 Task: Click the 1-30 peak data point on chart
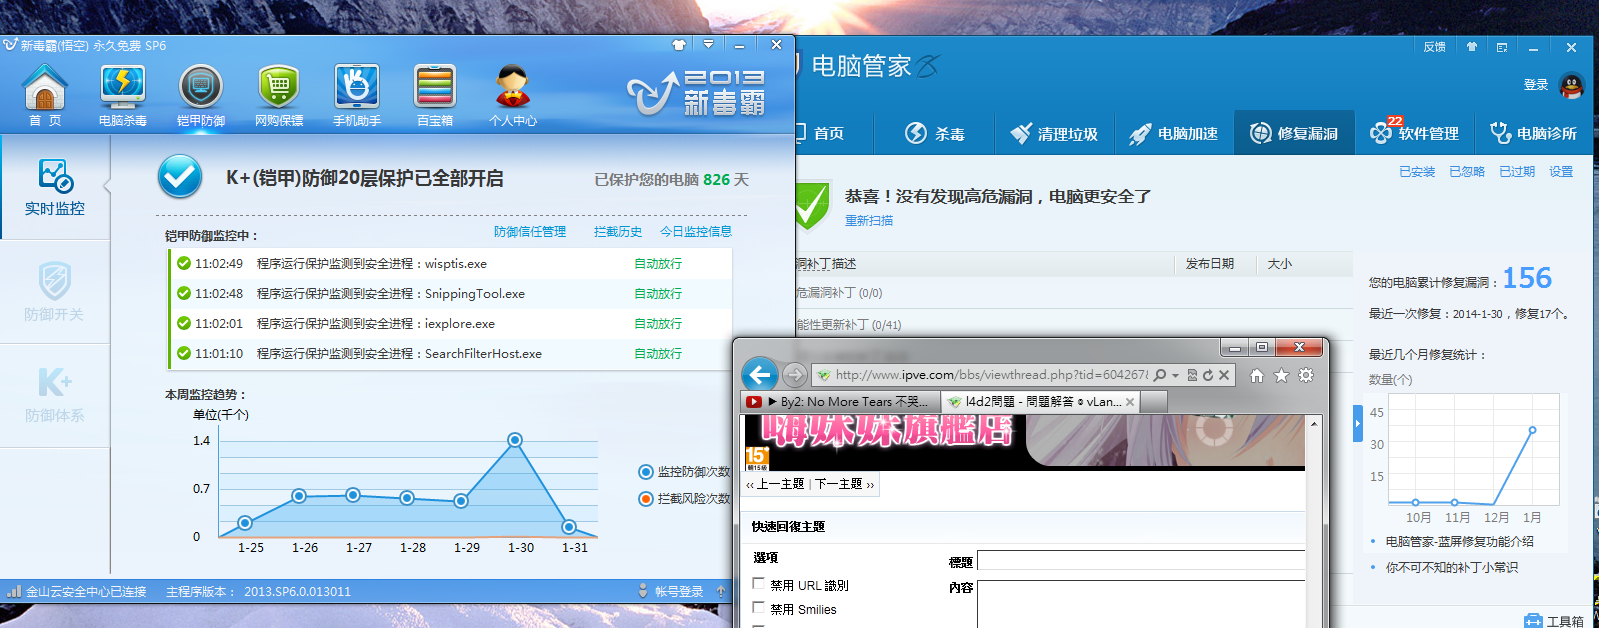click(515, 440)
